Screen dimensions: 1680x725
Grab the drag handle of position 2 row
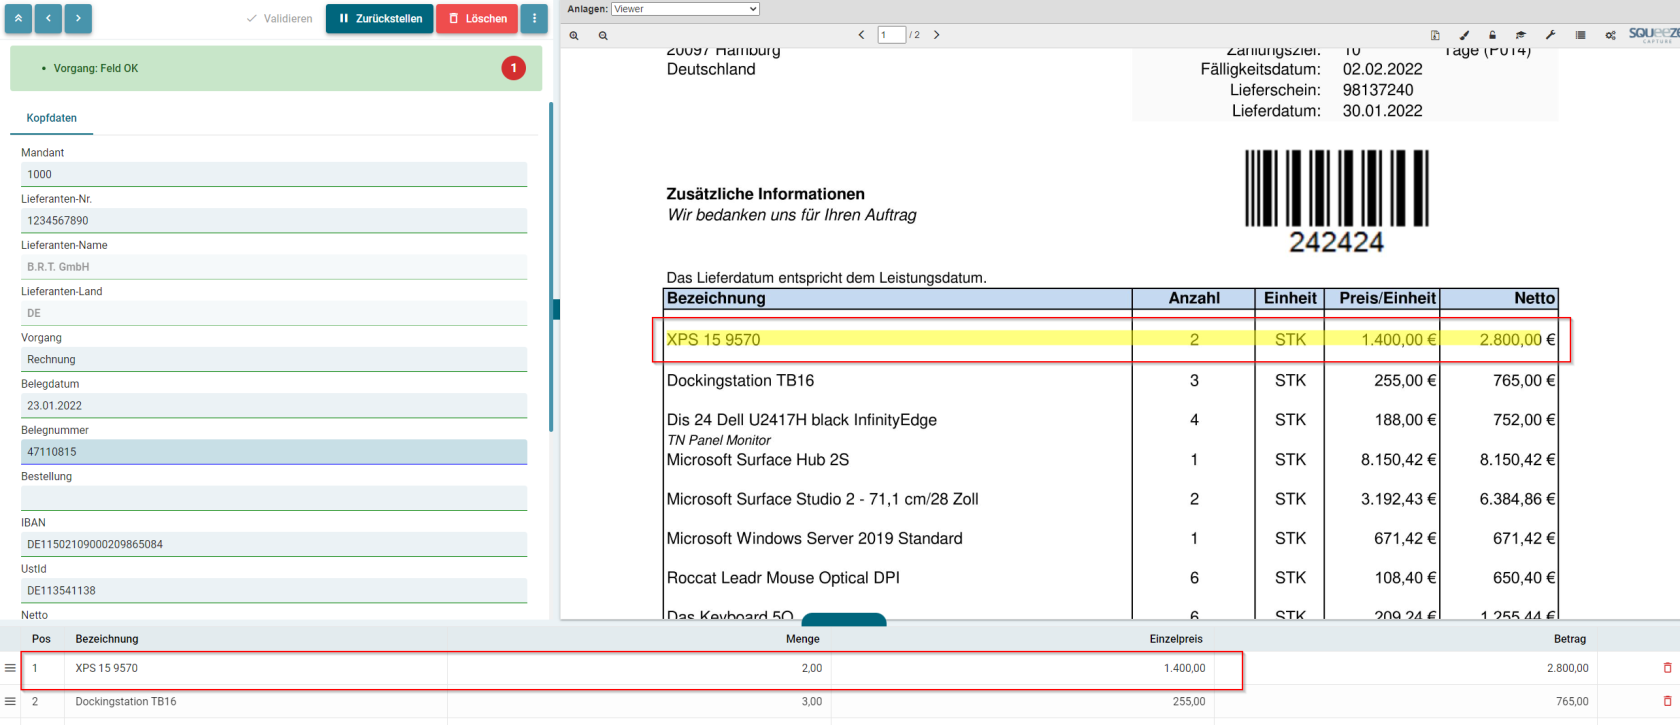tap(10, 701)
